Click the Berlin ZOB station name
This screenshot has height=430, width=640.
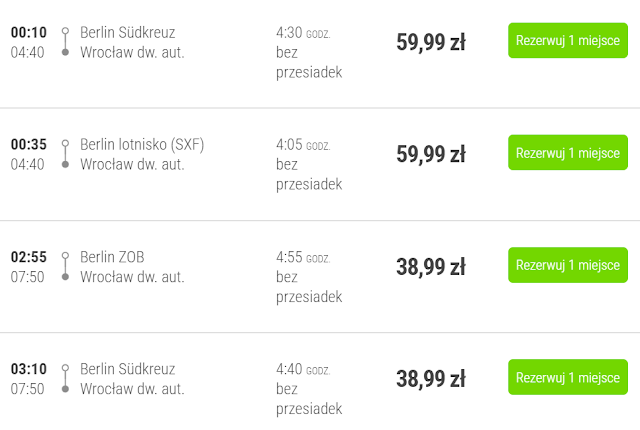tap(112, 257)
